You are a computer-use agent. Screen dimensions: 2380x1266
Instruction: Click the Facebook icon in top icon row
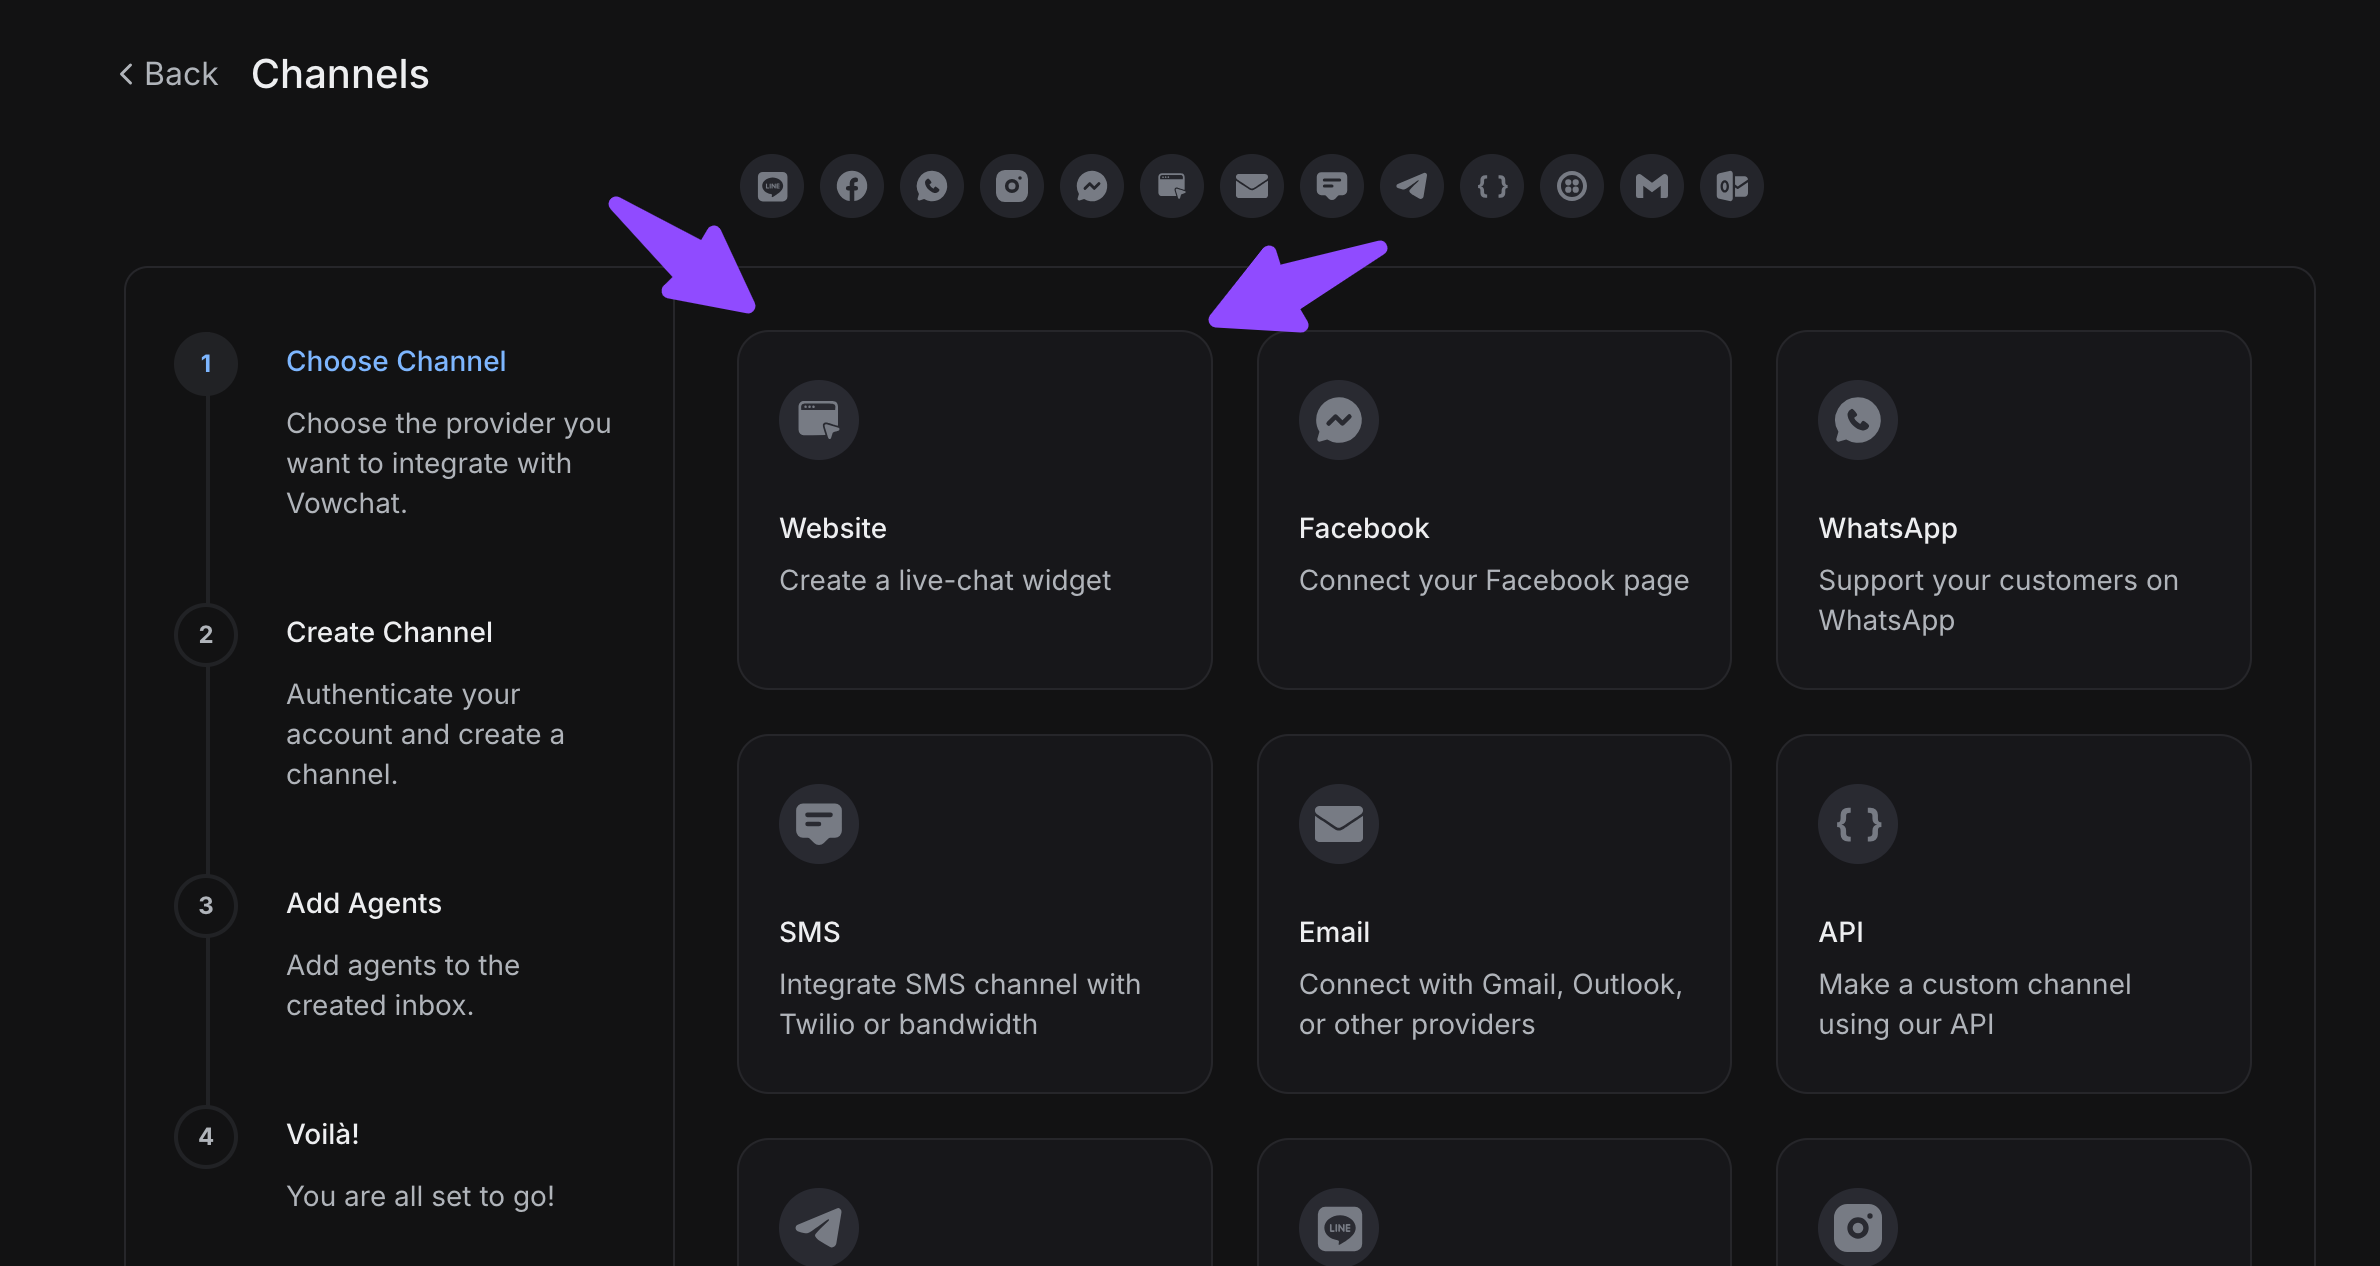click(x=852, y=186)
